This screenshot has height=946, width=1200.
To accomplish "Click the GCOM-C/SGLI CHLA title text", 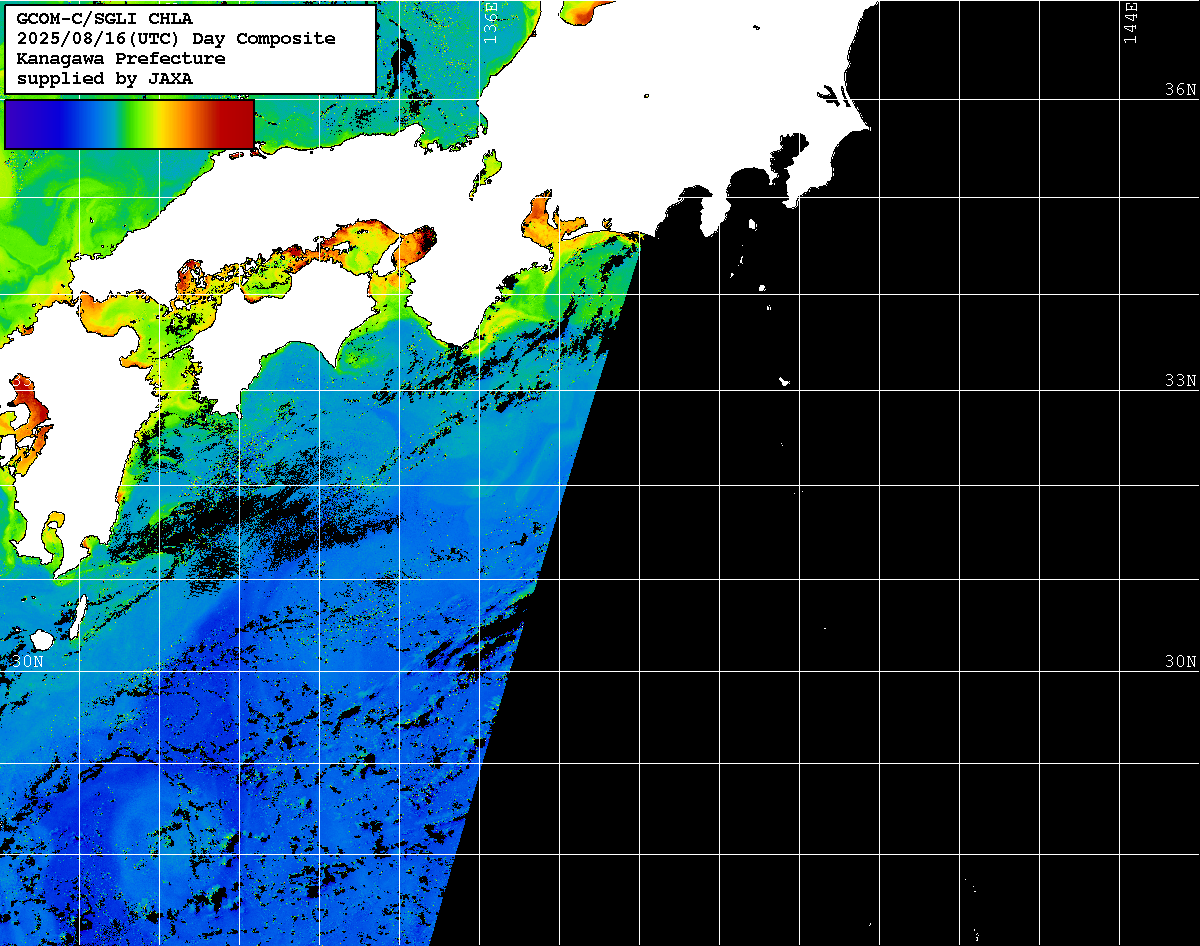I will (104, 18).
